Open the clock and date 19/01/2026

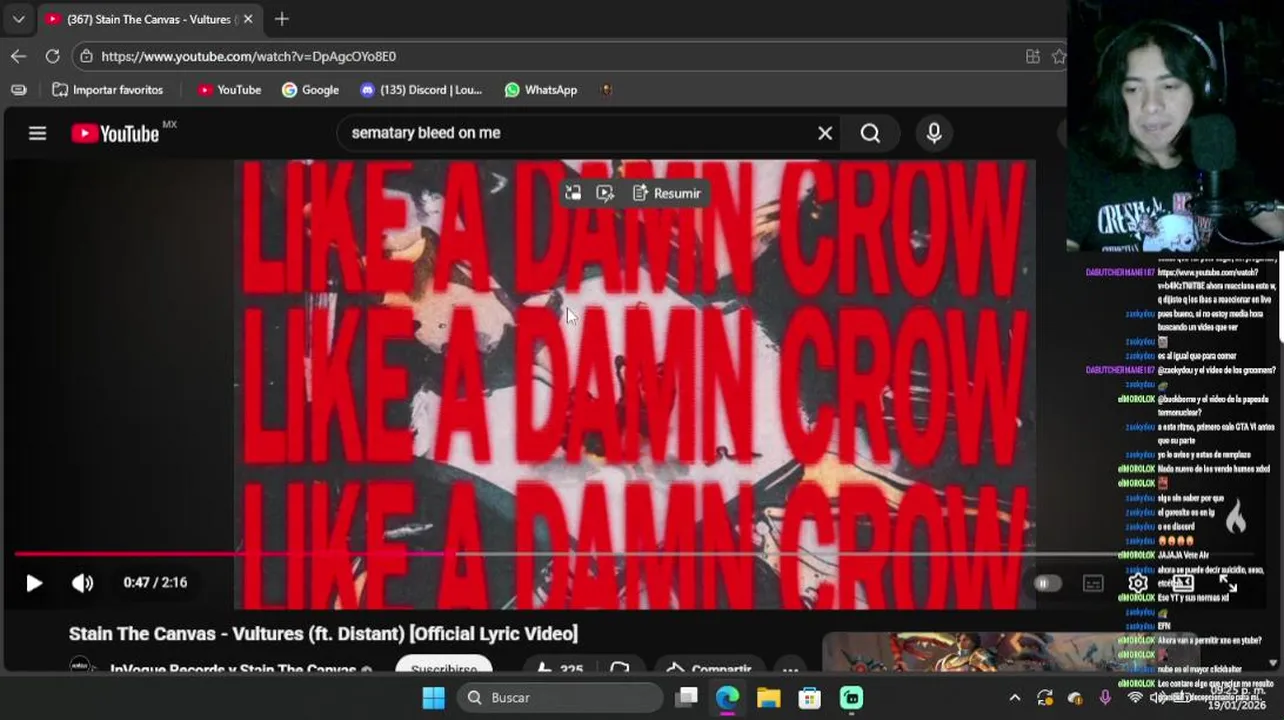click(x=1236, y=698)
